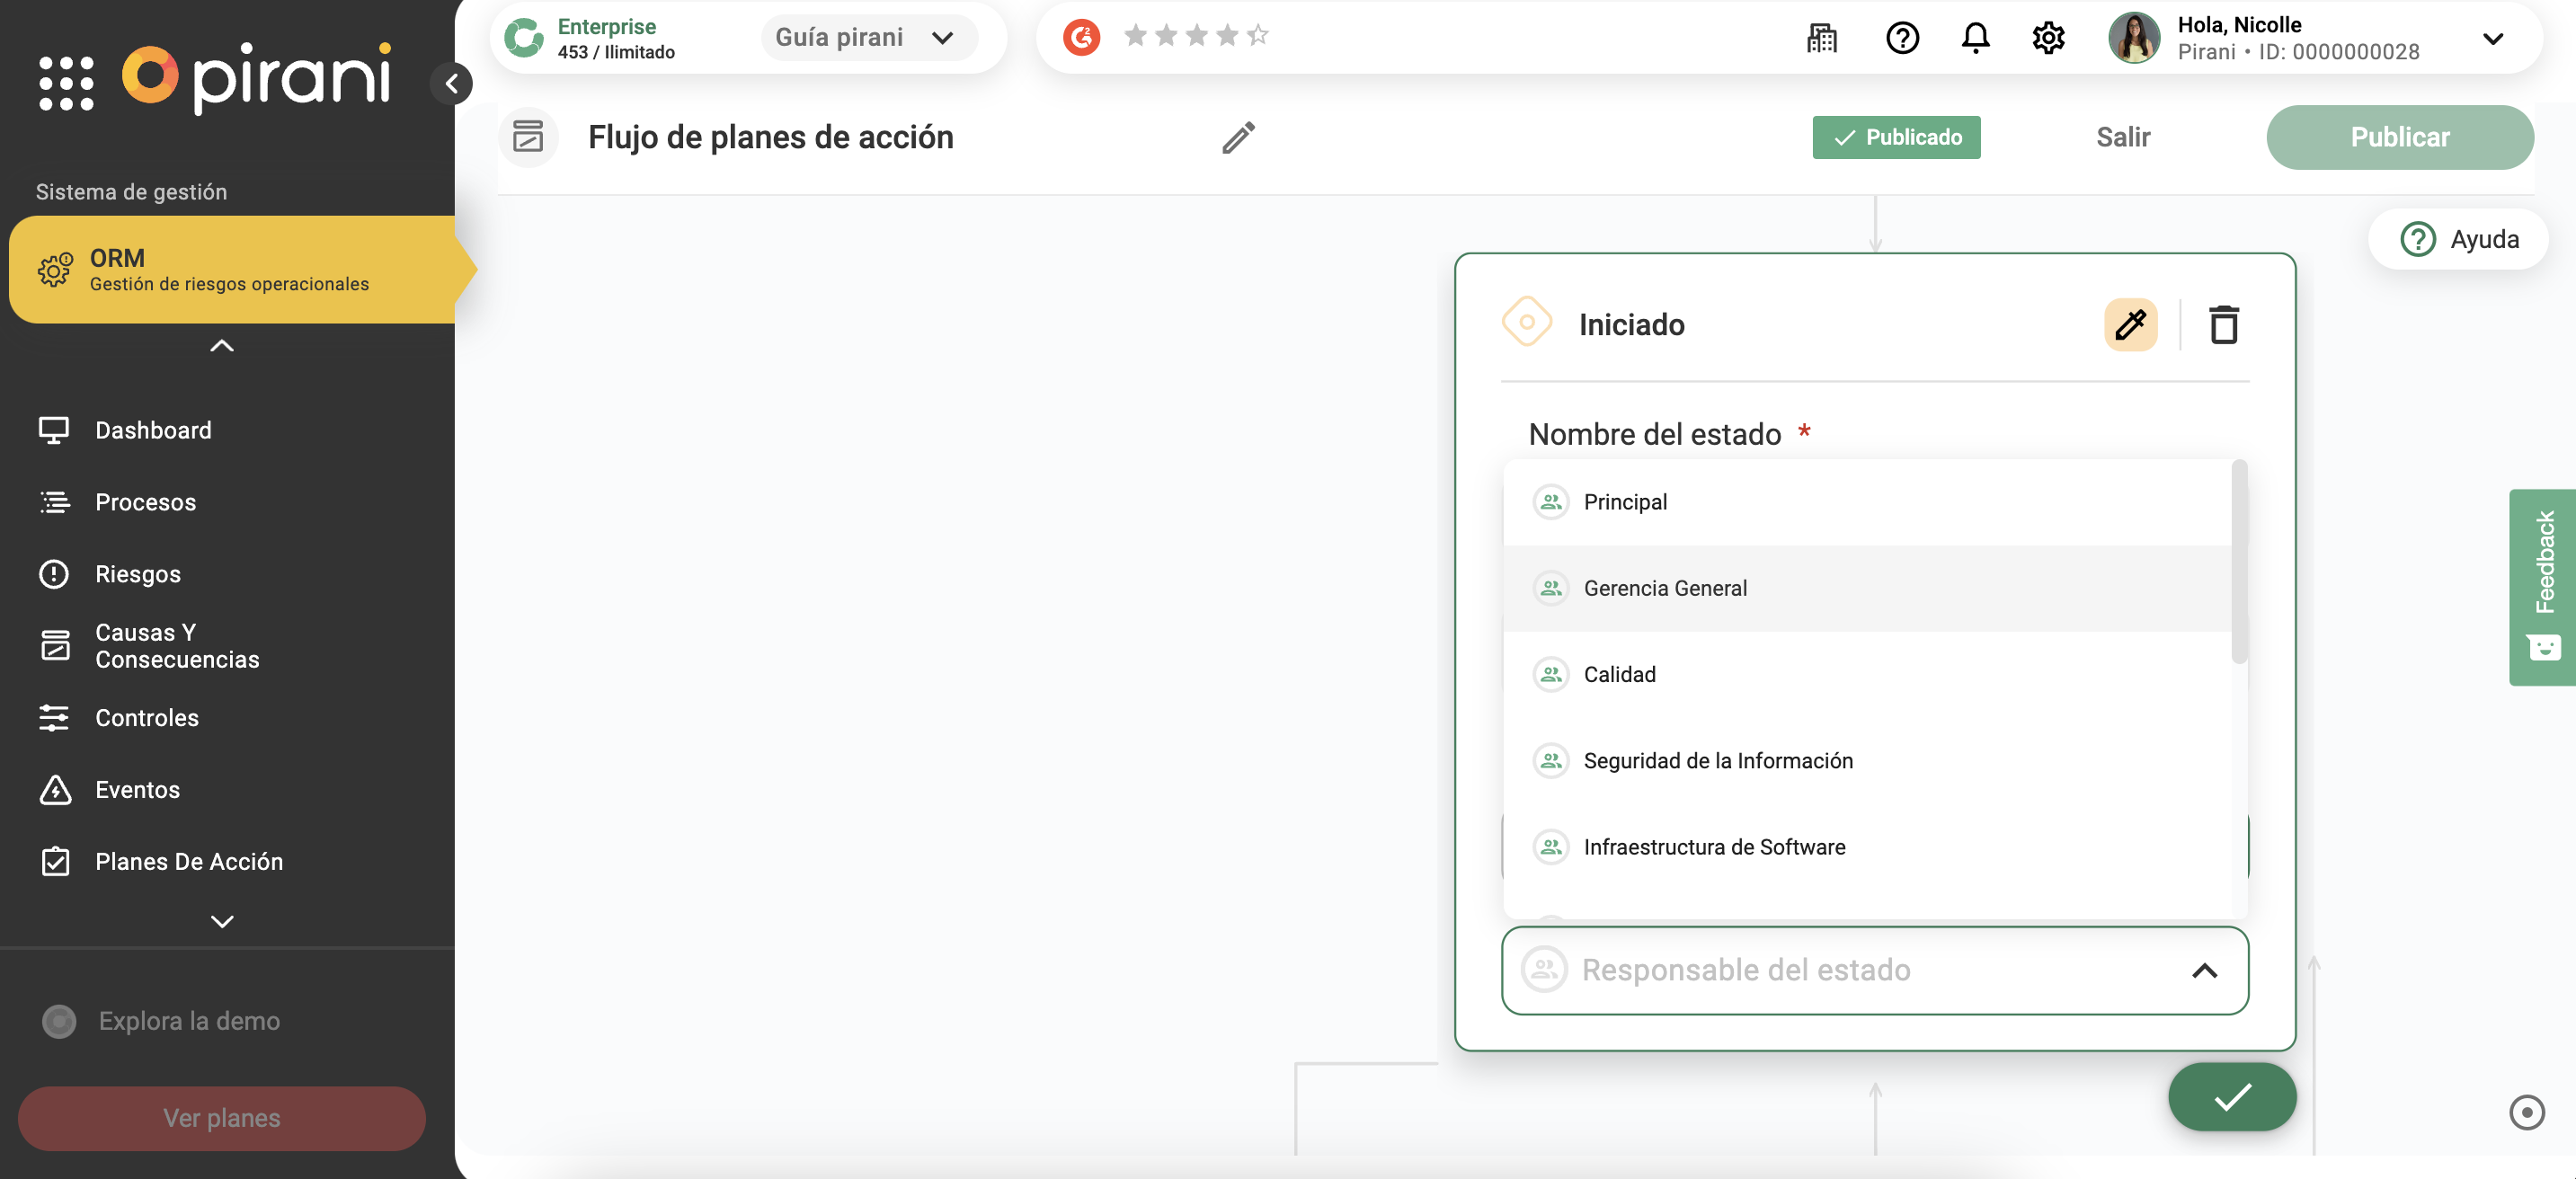Expand the user profile menu chevron
Viewport: 2576px width, 1179px height.
coord(2492,38)
